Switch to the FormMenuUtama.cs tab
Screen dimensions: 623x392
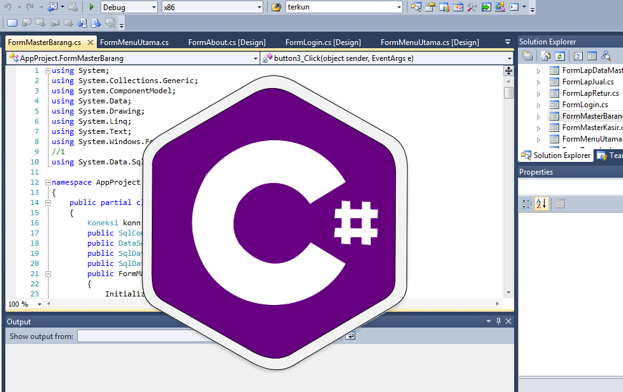click(x=134, y=42)
